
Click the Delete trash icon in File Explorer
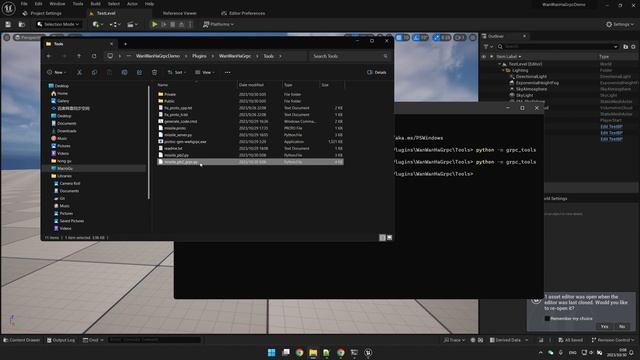pyautogui.click(x=154, y=72)
